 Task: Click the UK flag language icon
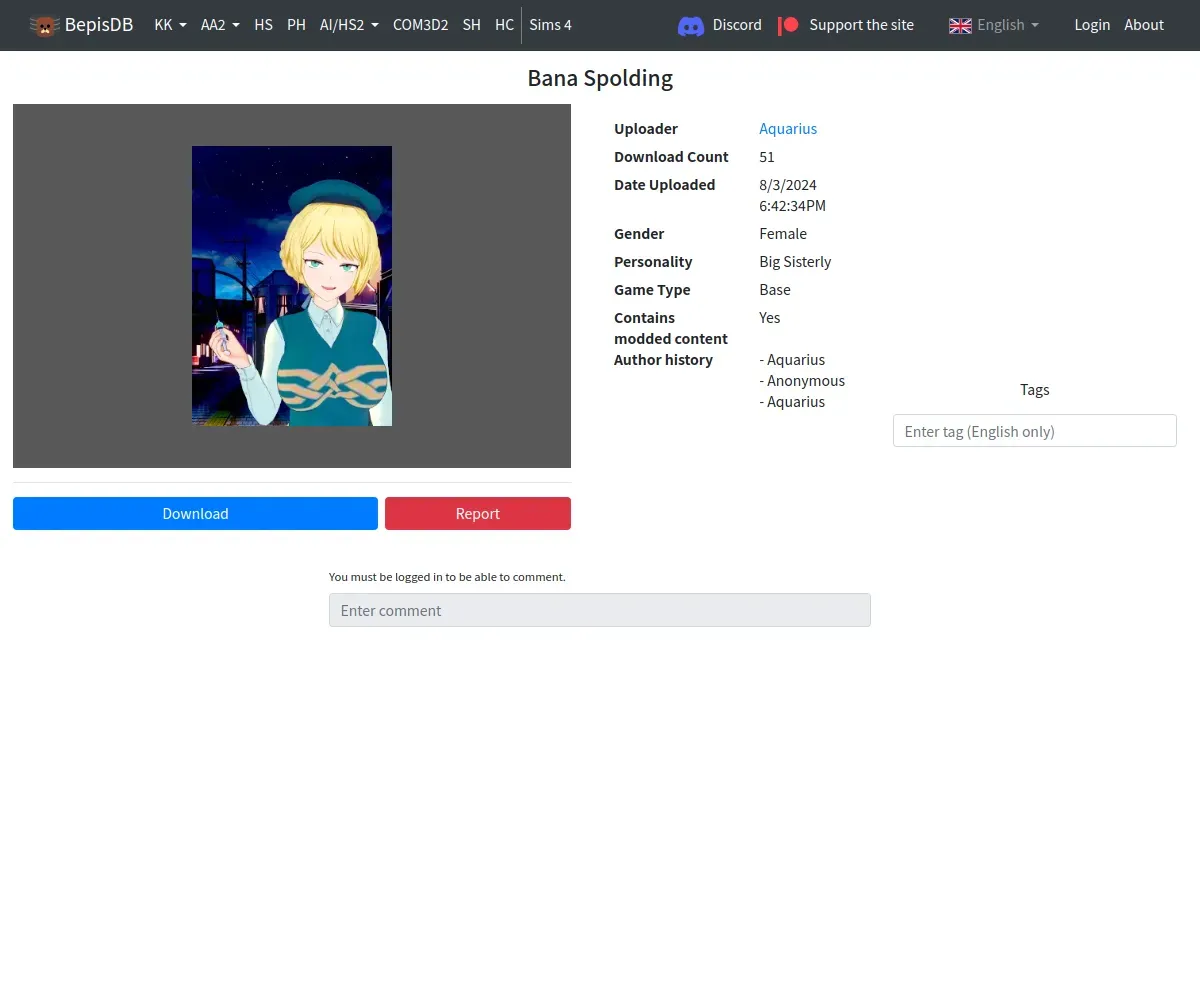click(x=960, y=26)
